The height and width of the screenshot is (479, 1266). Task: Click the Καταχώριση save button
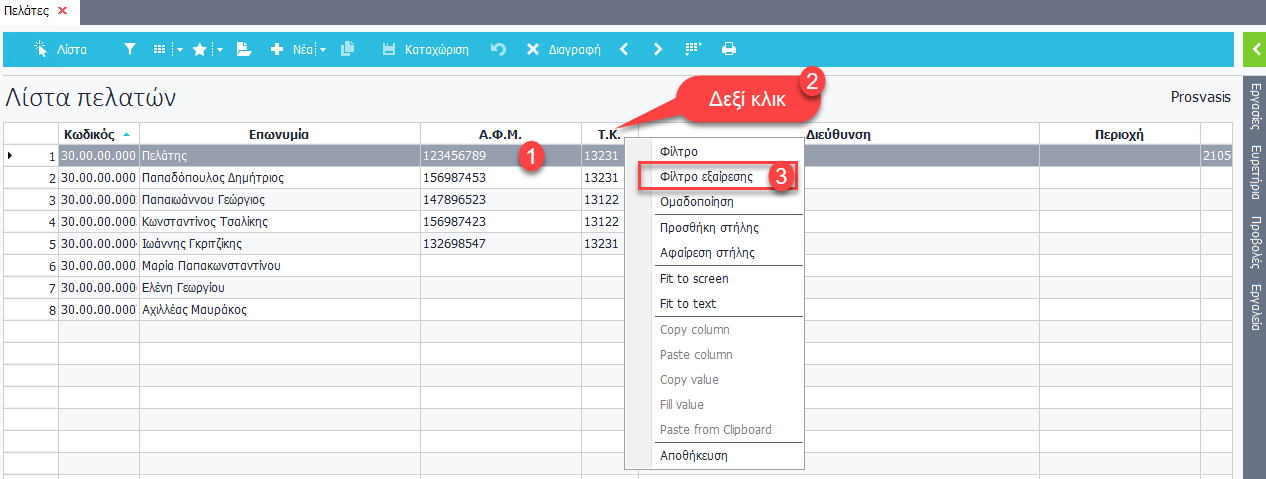click(426, 49)
